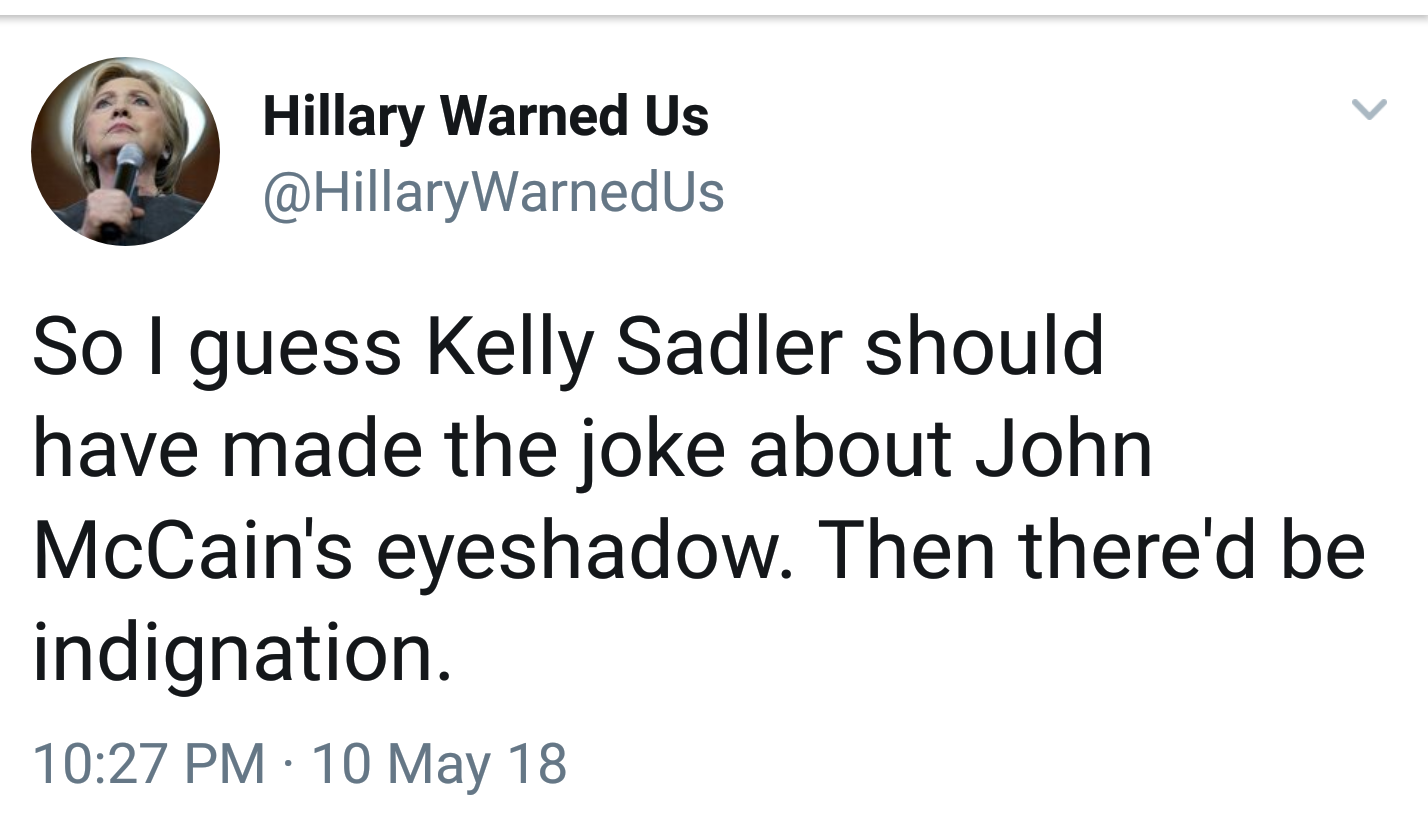Click the word indignation in the tweet
The width and height of the screenshot is (1428, 840).
click(x=241, y=655)
